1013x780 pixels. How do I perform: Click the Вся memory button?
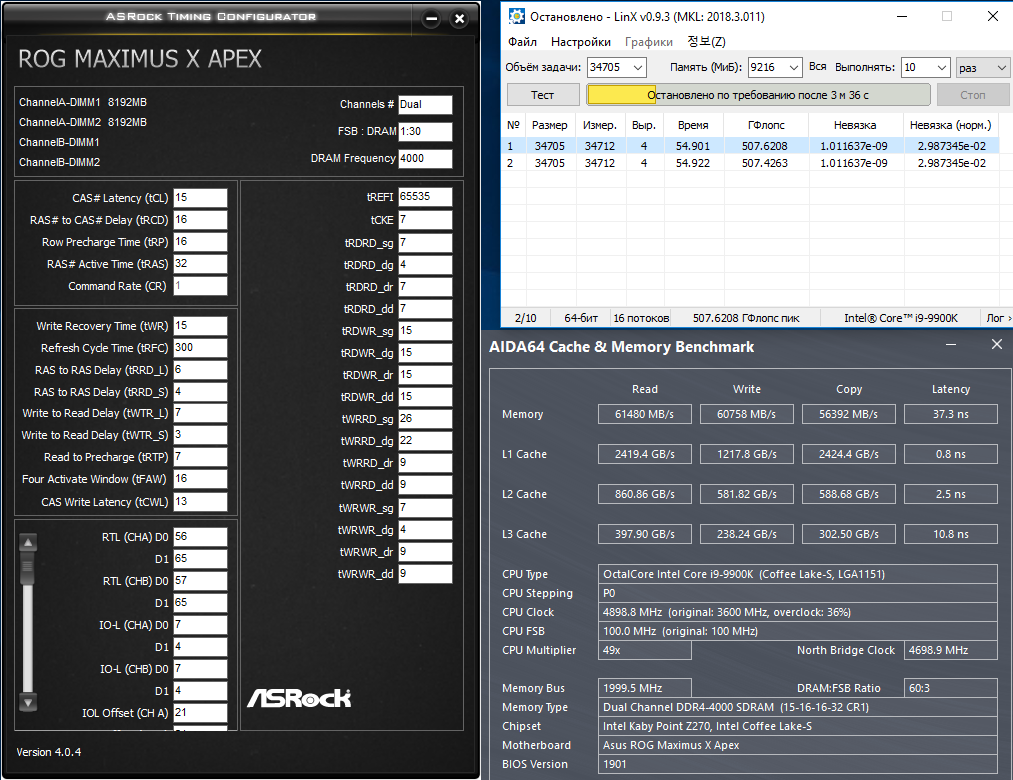point(817,67)
